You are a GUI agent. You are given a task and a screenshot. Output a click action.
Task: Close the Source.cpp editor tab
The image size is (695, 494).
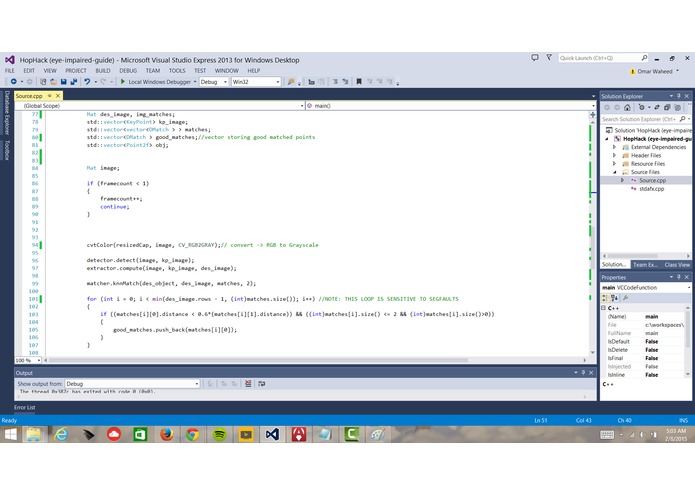point(58,96)
